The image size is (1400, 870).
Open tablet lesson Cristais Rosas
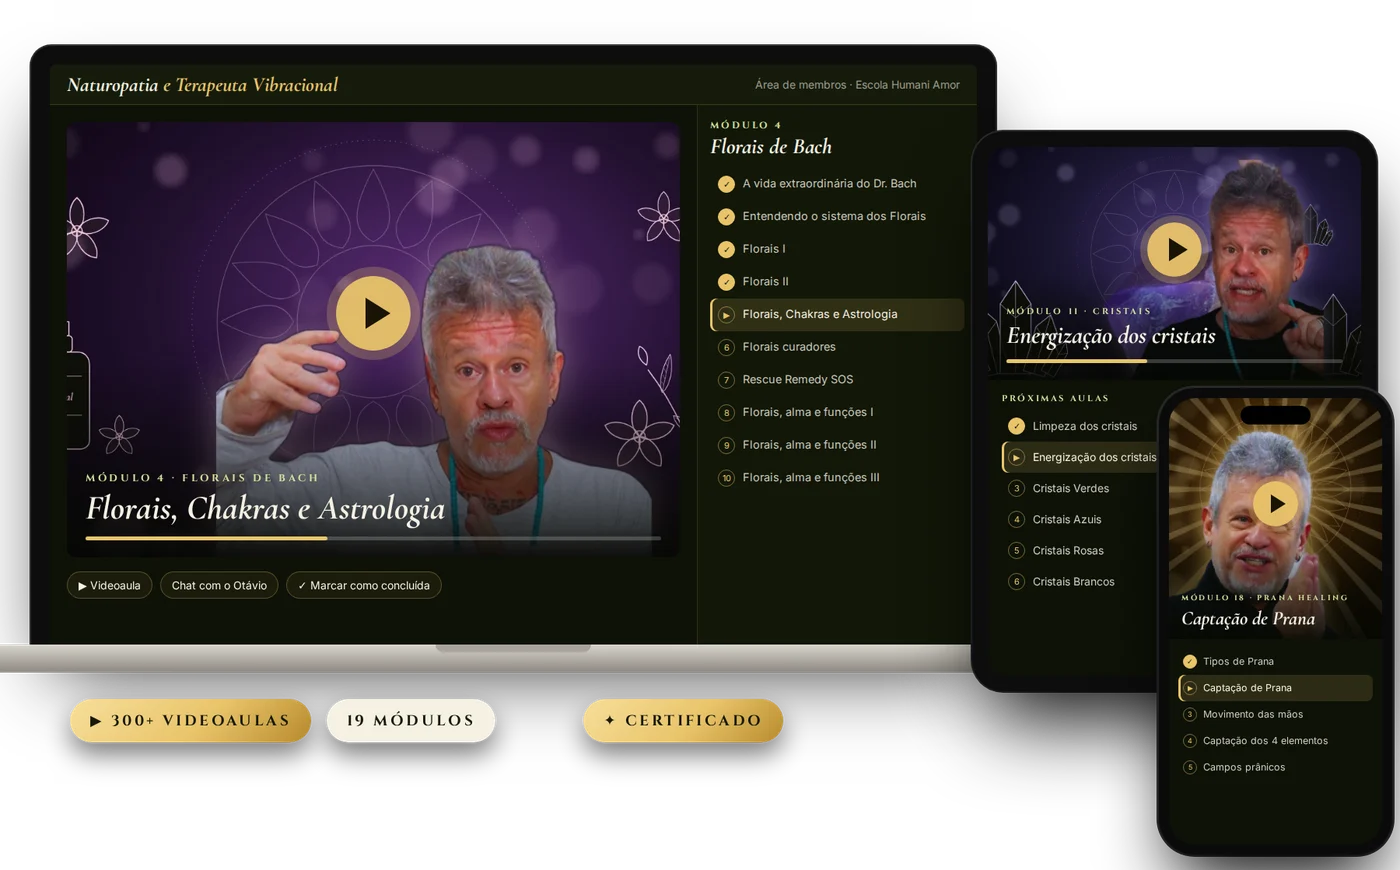1080,550
